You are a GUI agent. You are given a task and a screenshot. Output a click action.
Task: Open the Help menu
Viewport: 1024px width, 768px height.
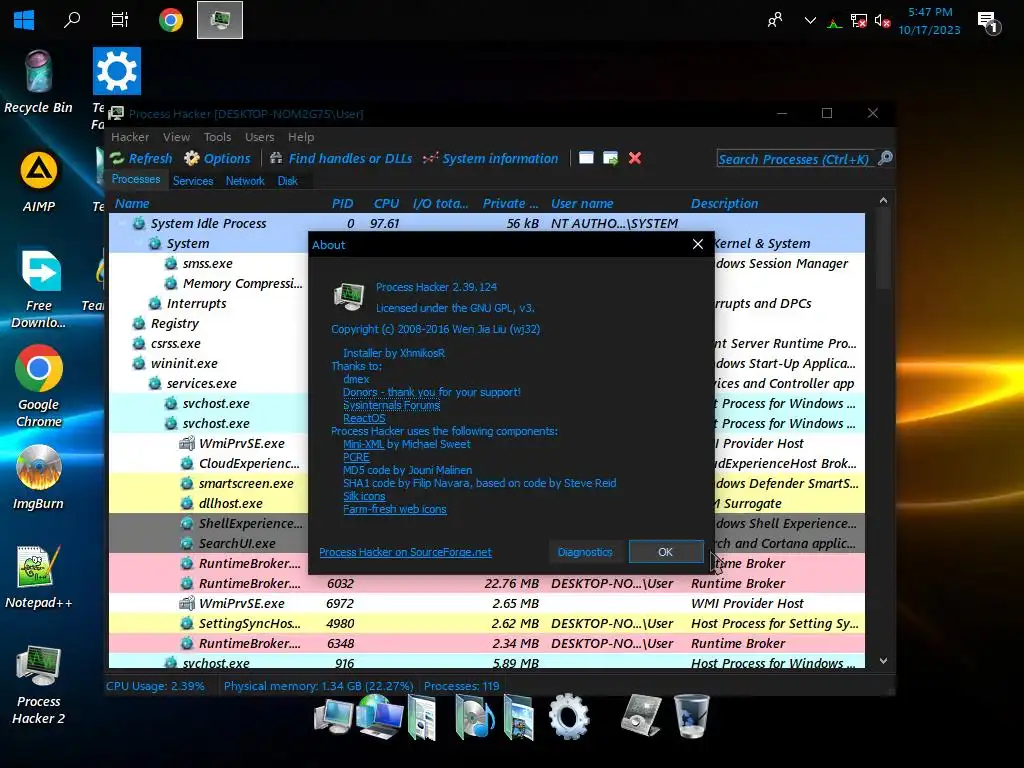pyautogui.click(x=301, y=136)
